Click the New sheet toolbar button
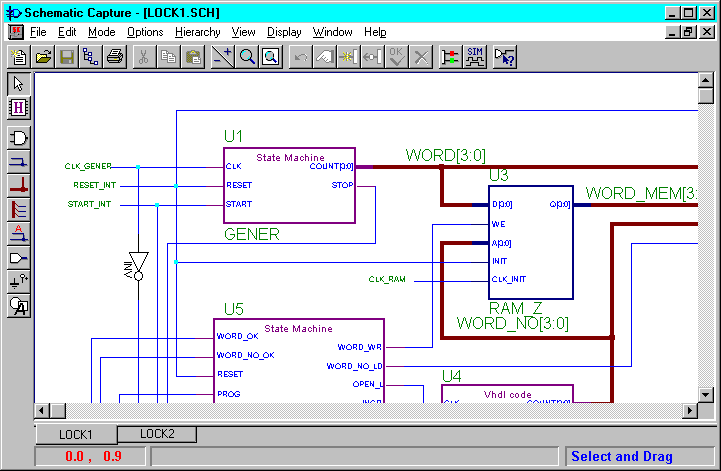Image resolution: width=721 pixels, height=471 pixels. [19, 56]
